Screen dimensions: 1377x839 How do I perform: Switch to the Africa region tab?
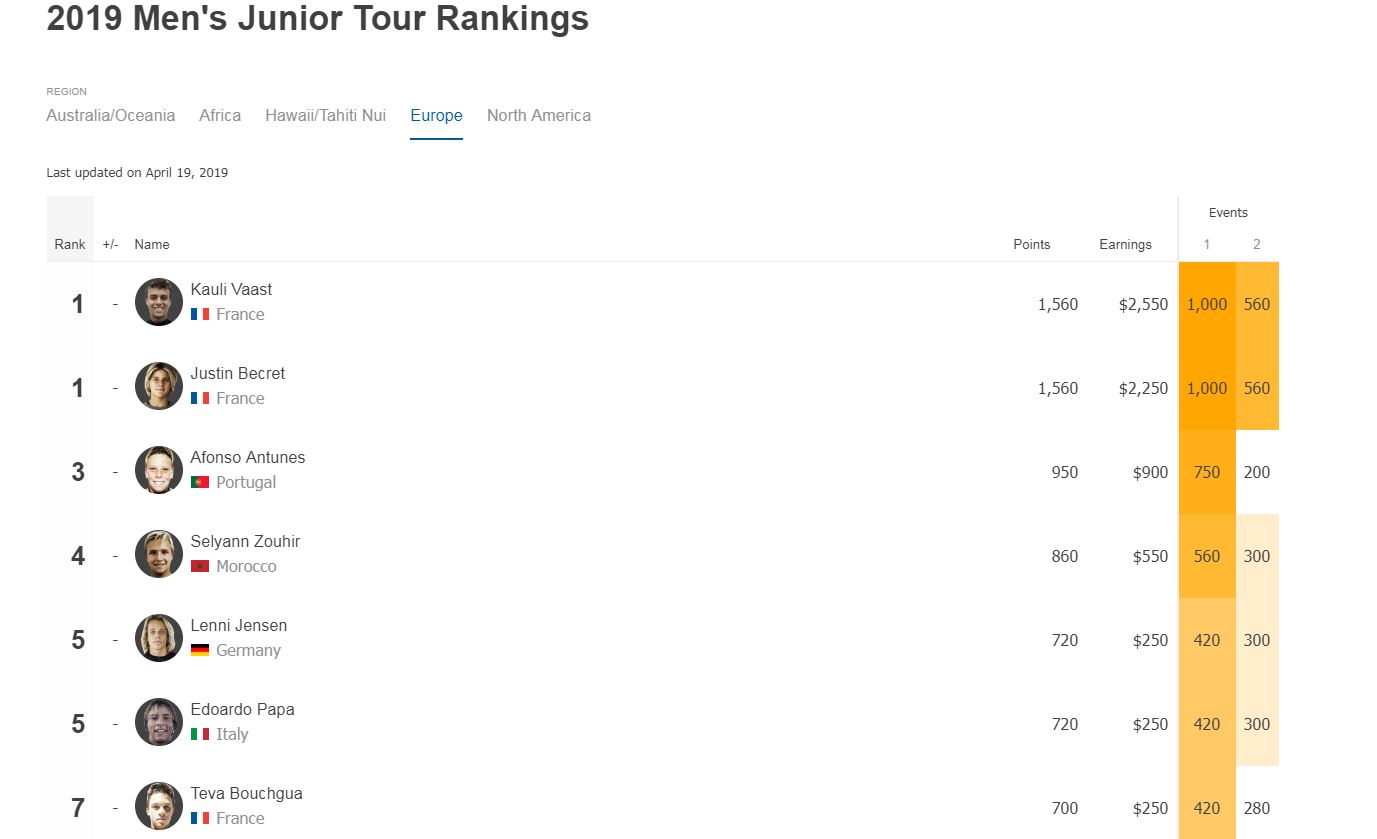(220, 115)
